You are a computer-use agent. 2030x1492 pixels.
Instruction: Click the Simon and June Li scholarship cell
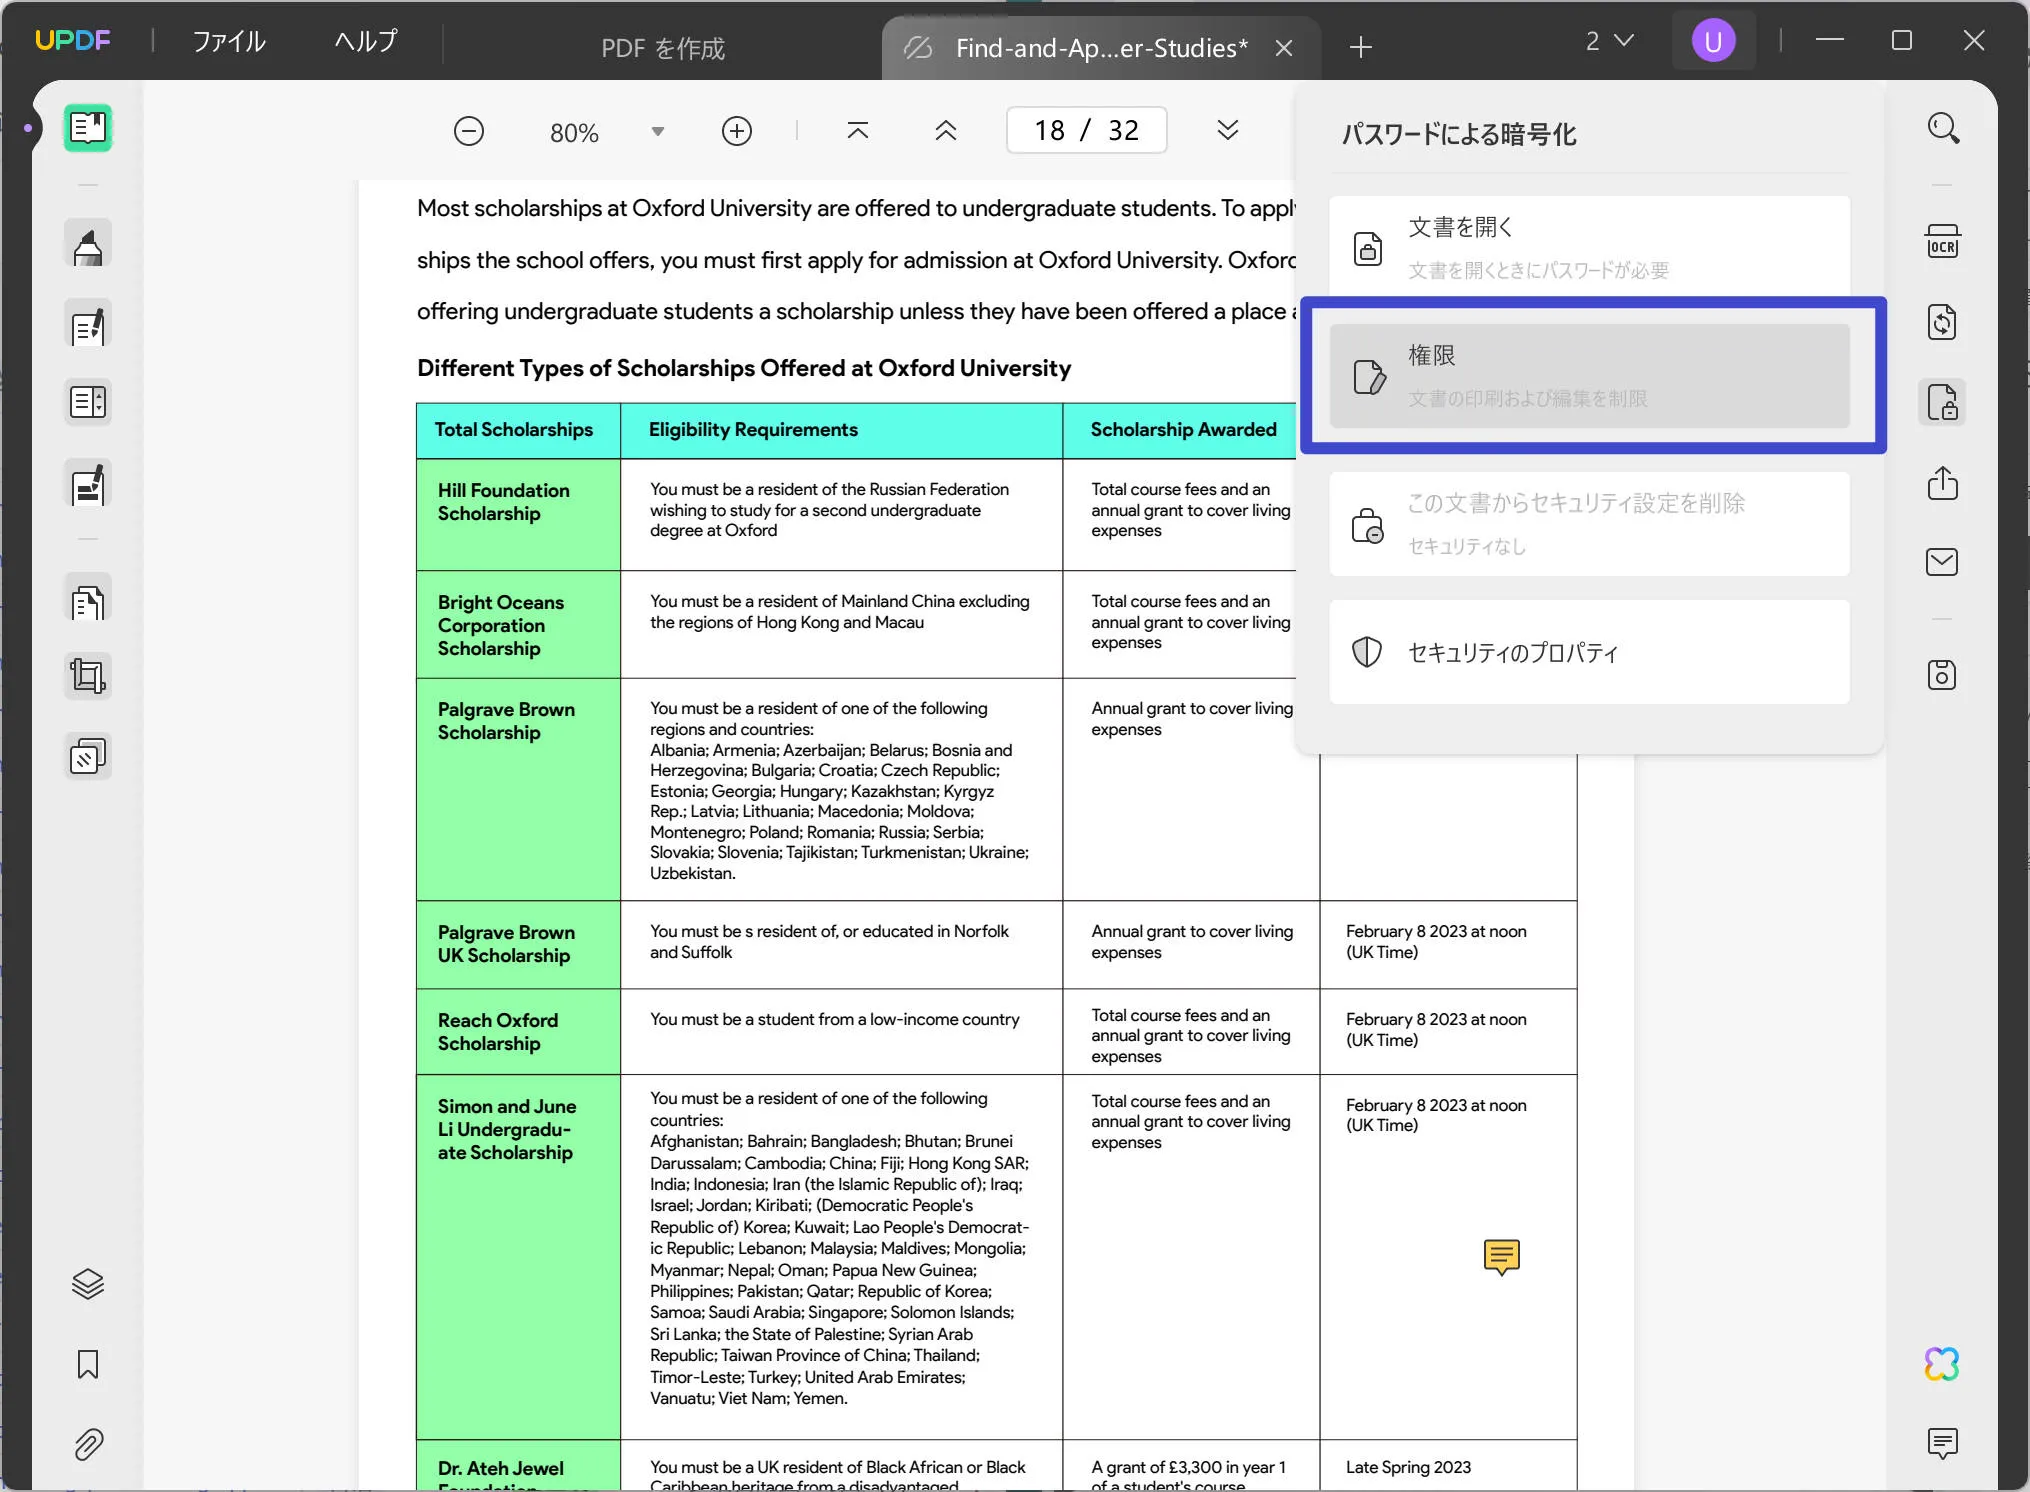point(518,1257)
